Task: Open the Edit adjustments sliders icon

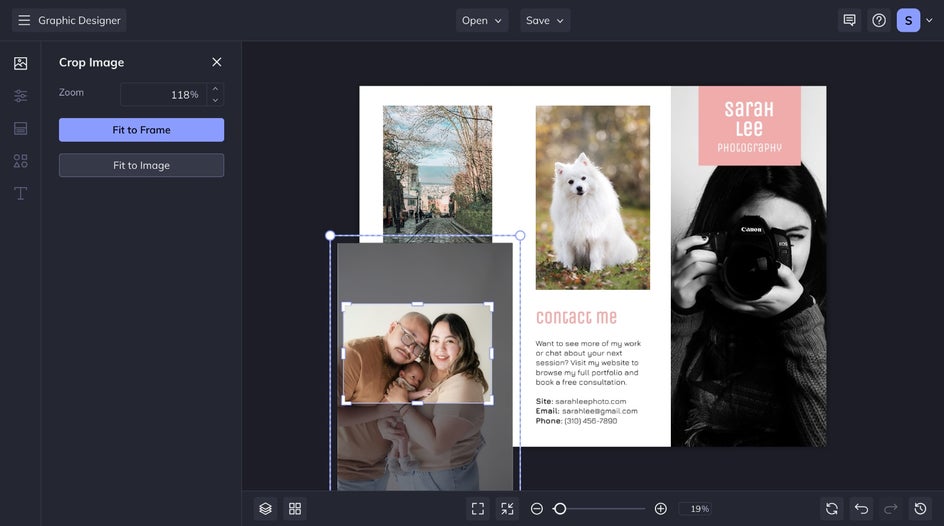Action: point(20,96)
